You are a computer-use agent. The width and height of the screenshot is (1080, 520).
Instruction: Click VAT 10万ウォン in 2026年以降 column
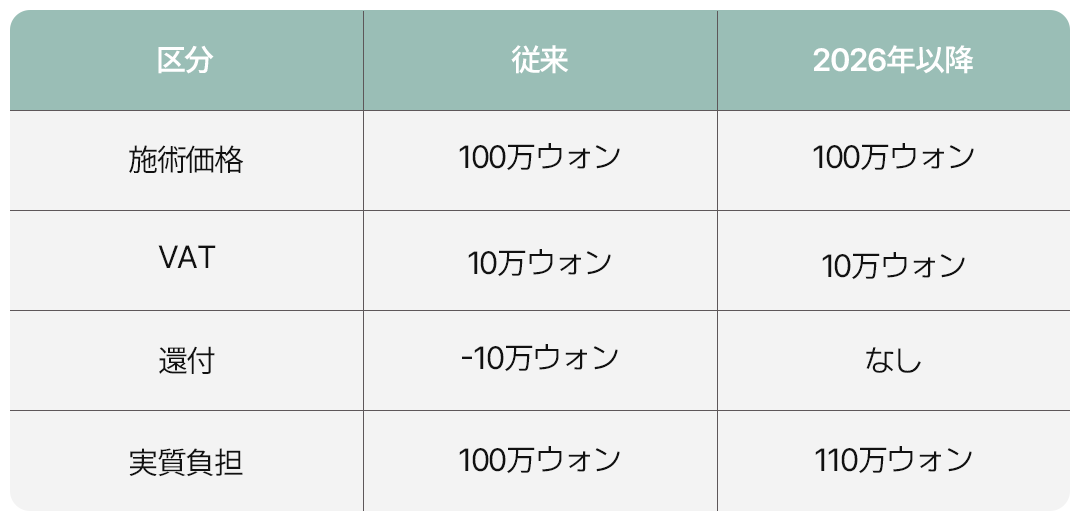click(x=893, y=266)
